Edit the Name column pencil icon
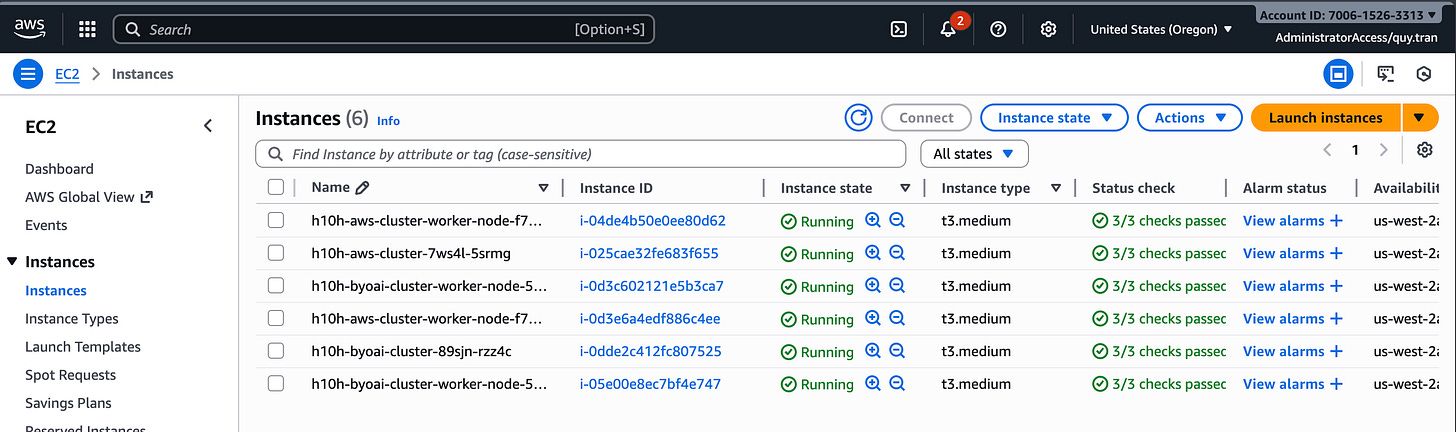This screenshot has height=432, width=1456. pyautogui.click(x=362, y=187)
